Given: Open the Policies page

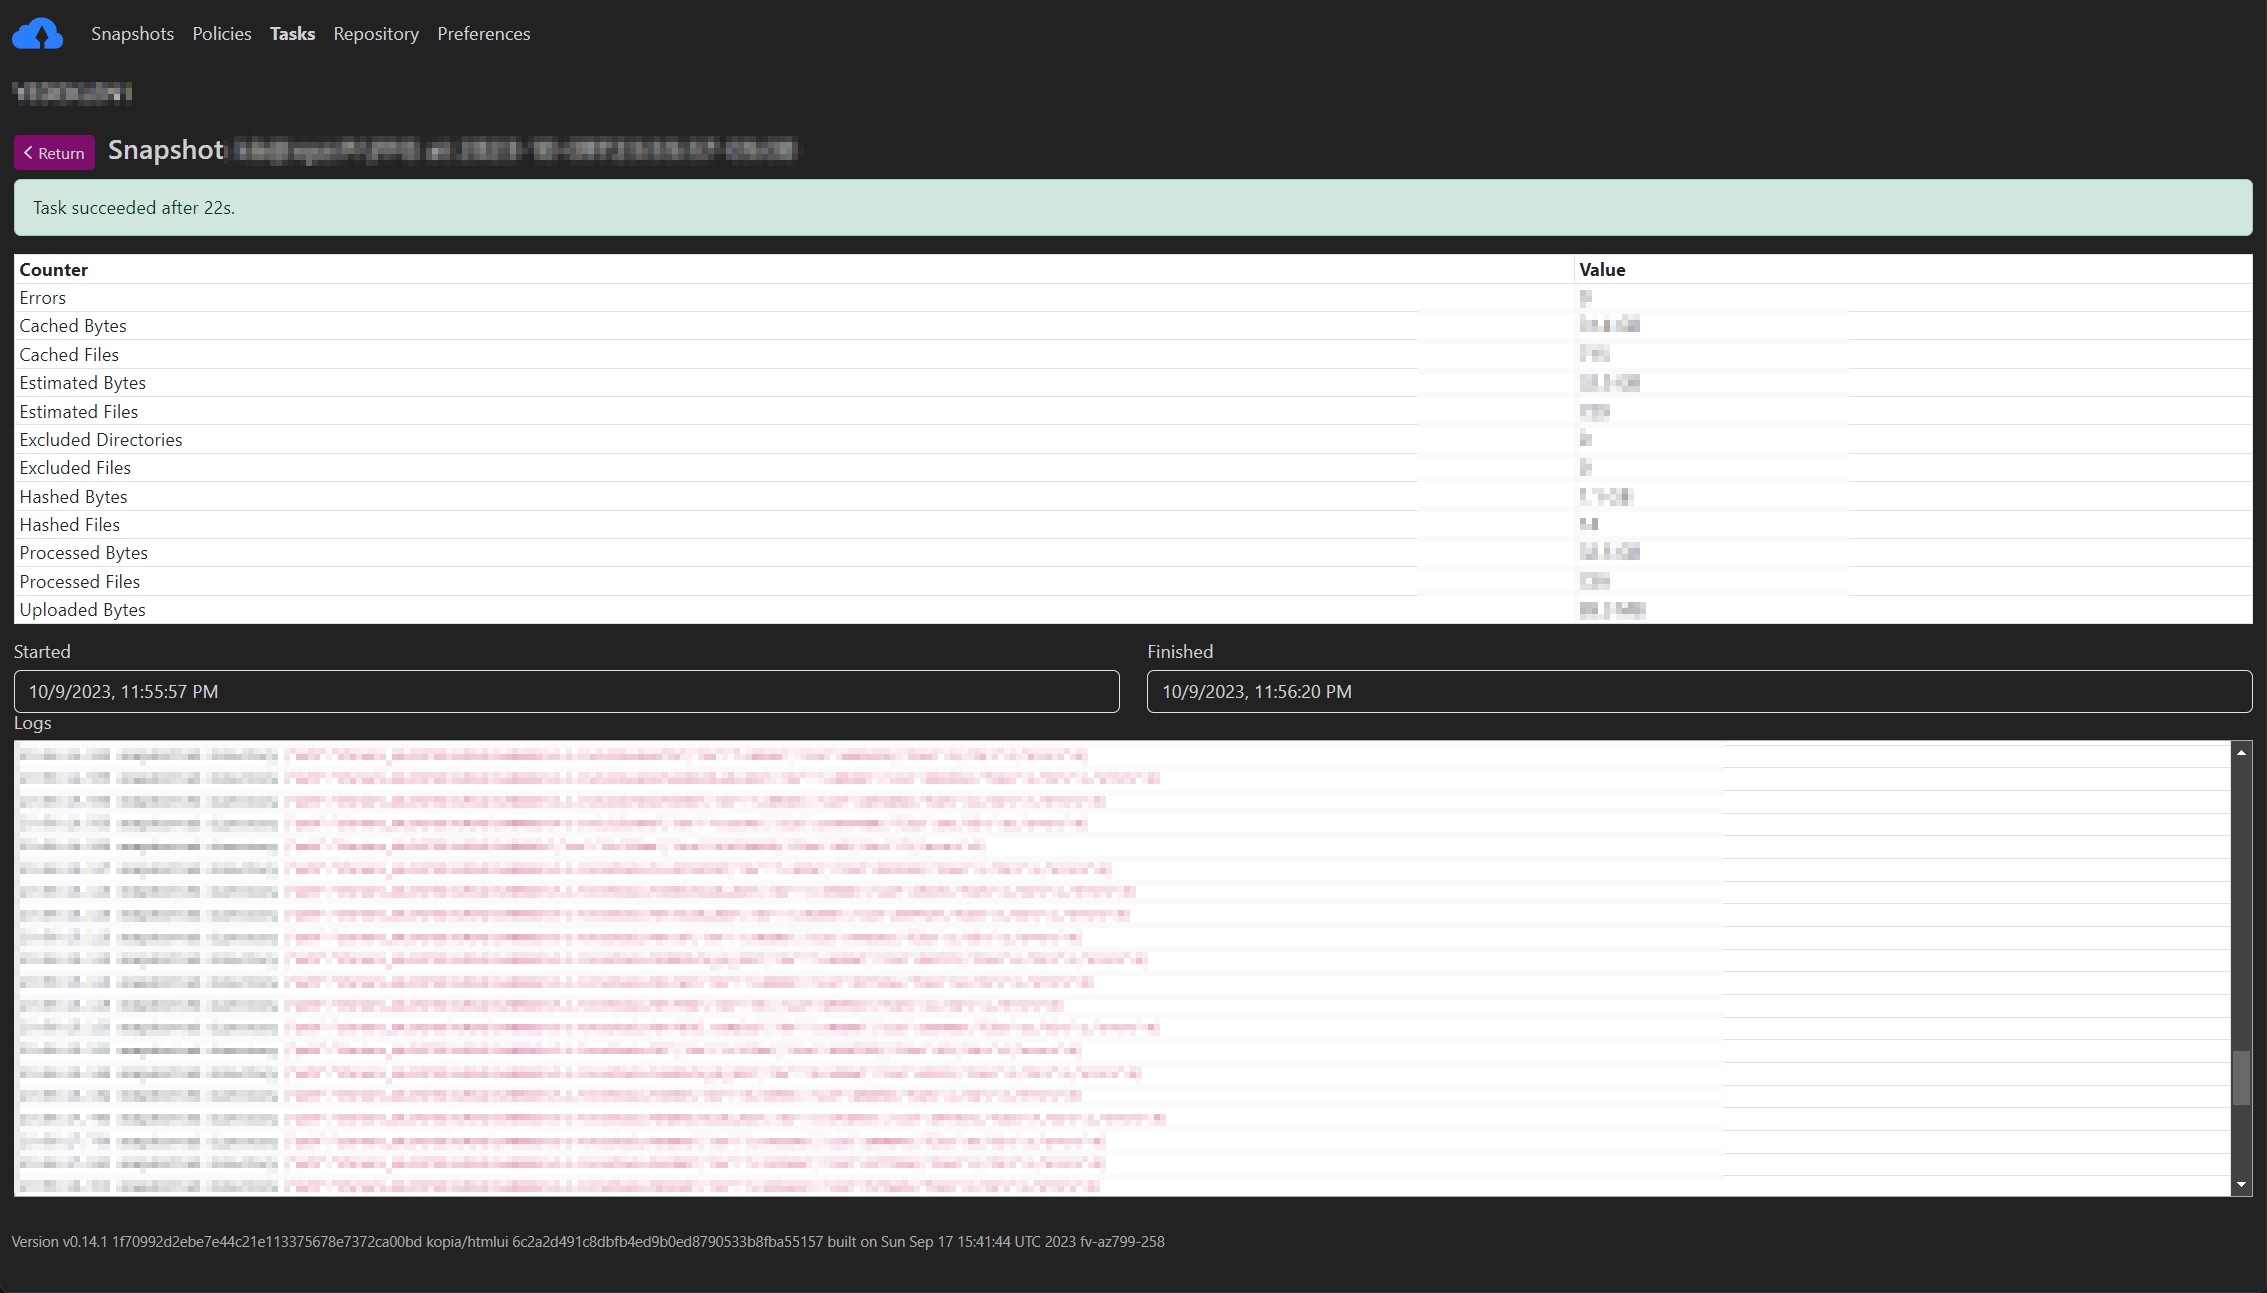Looking at the screenshot, I should (x=221, y=33).
